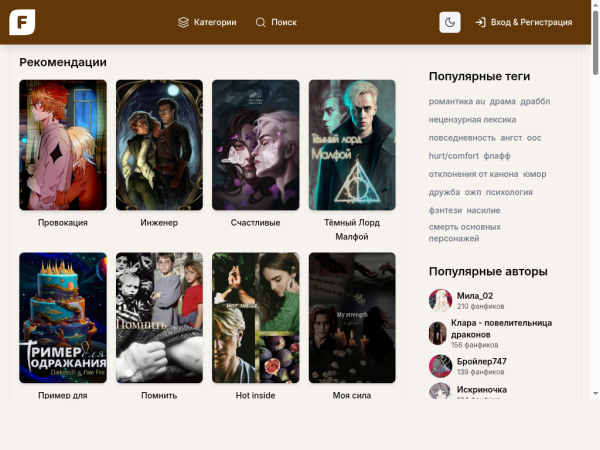This screenshot has width=600, height=450.
Task: Open the Провокация cover thumbnail
Action: 63,145
